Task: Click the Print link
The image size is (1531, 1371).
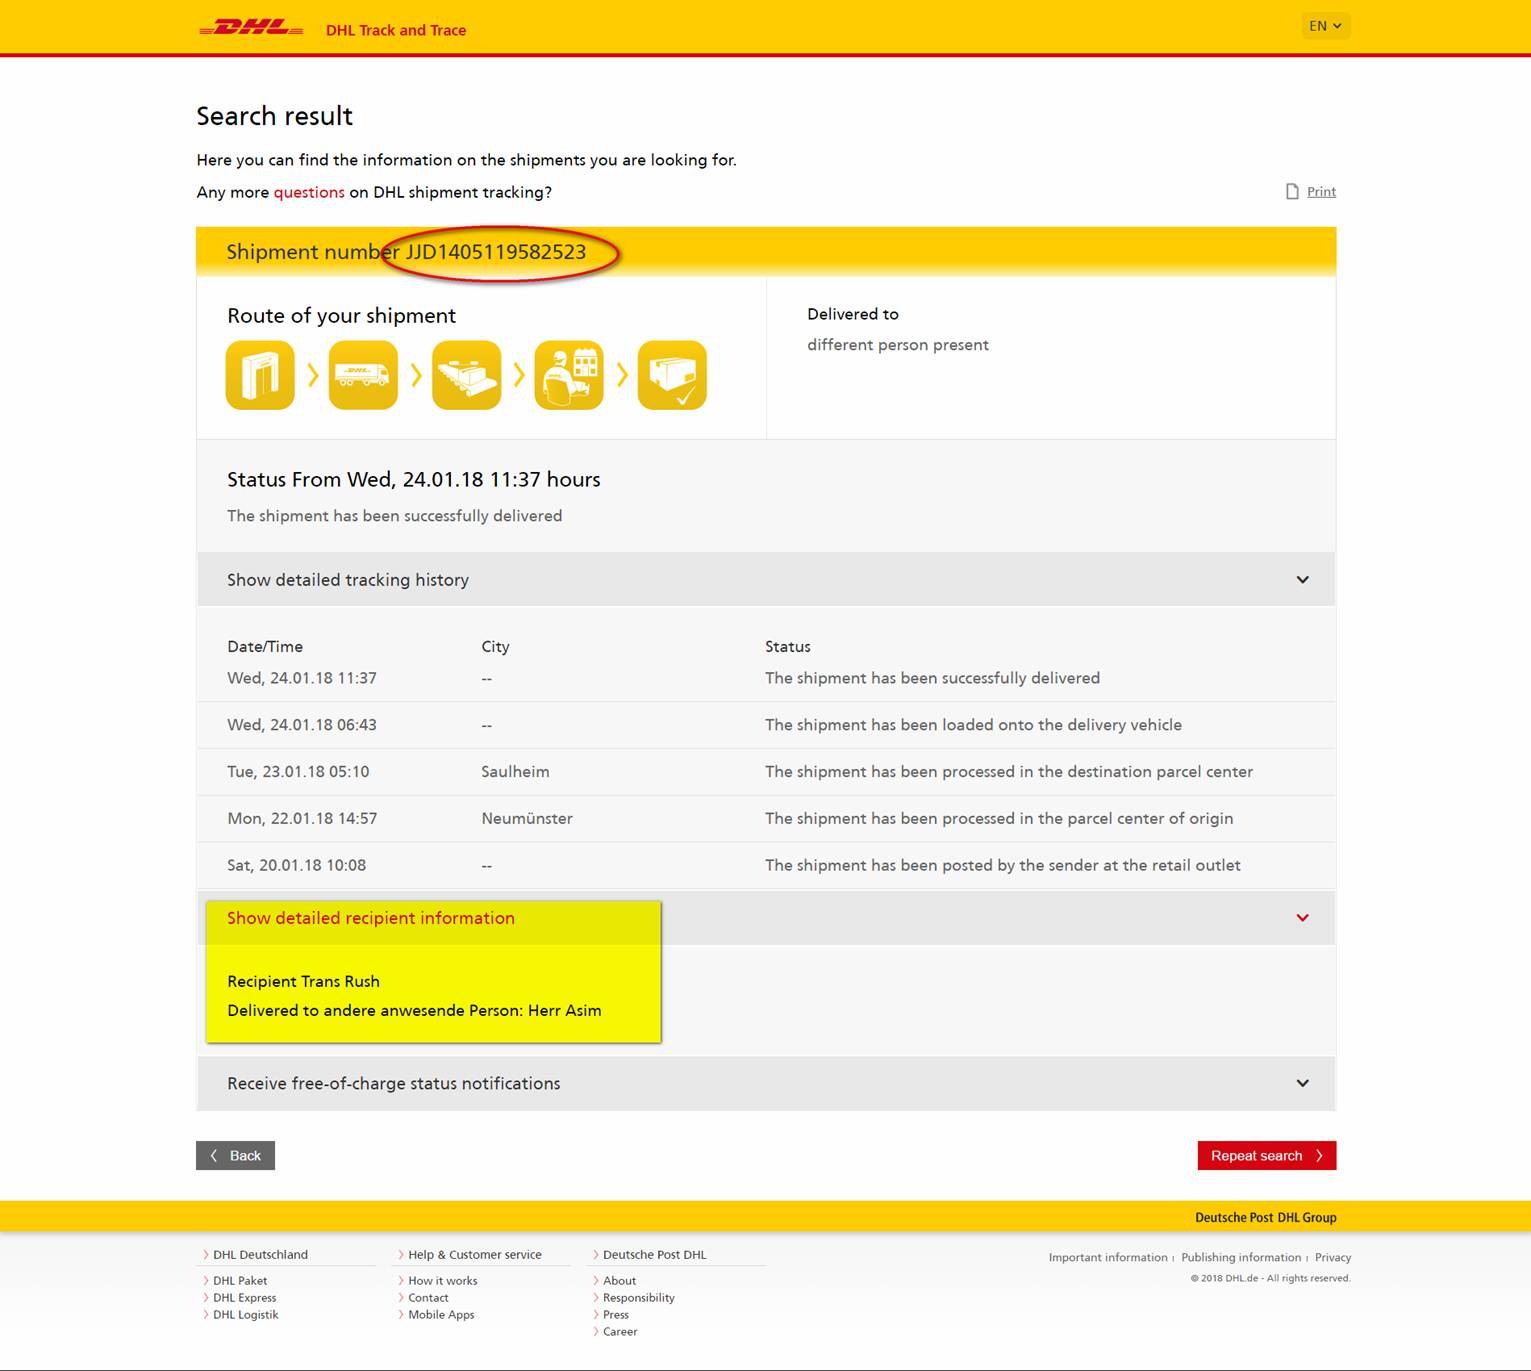Action: (1321, 192)
